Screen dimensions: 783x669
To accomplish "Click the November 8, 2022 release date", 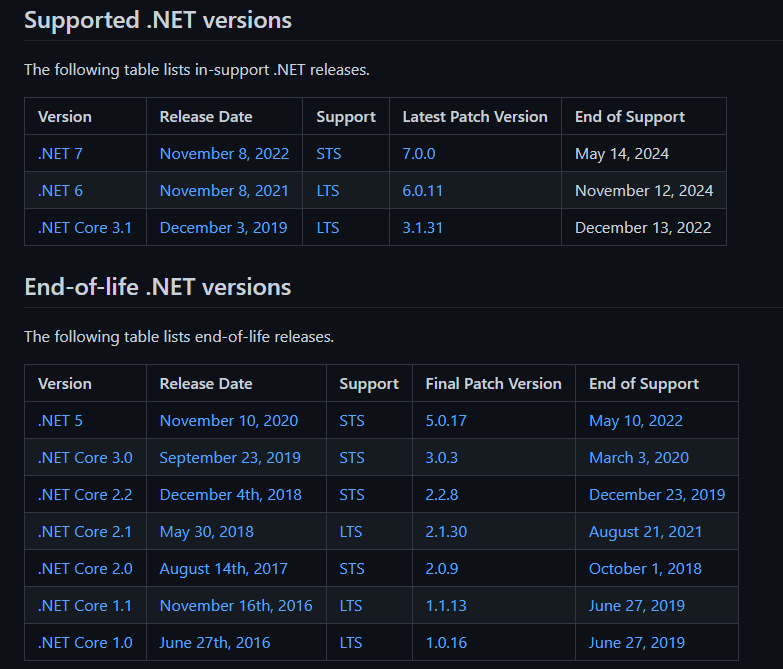I will (x=224, y=154).
